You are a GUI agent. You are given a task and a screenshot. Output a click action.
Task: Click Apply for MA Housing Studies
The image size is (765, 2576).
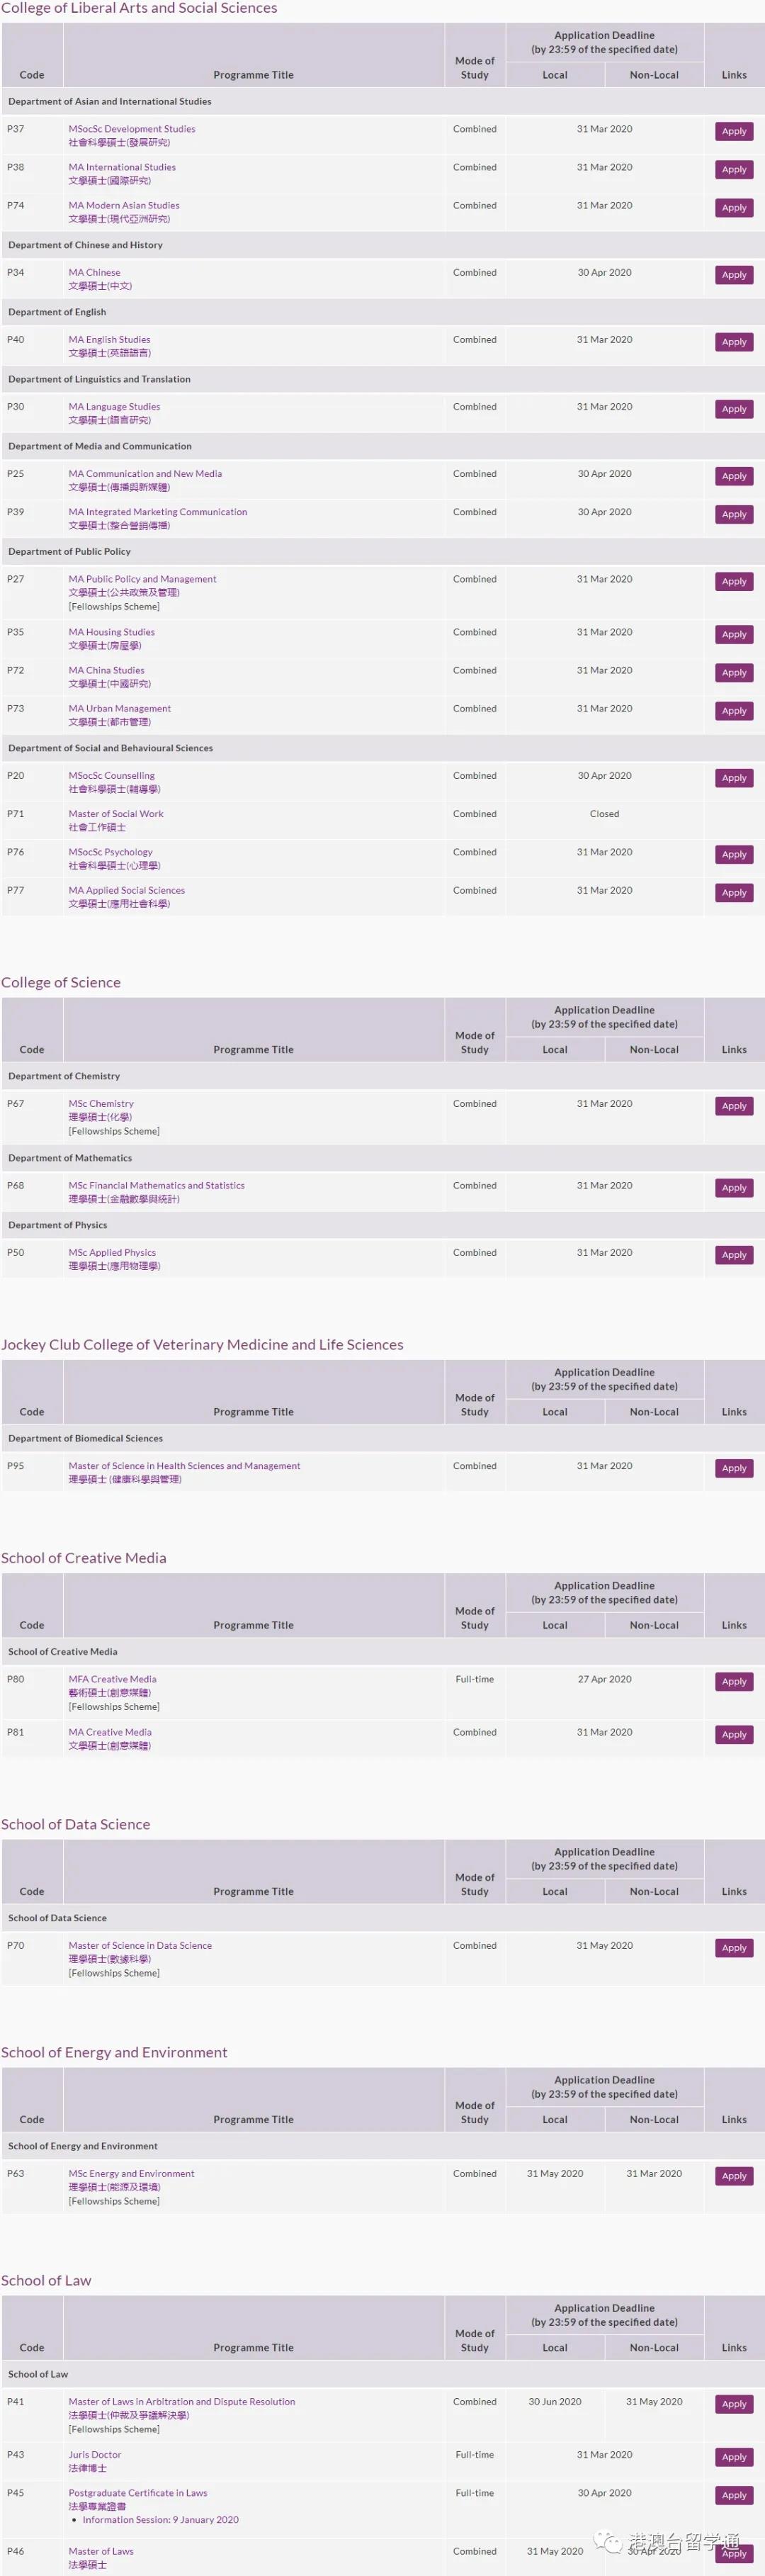point(733,634)
